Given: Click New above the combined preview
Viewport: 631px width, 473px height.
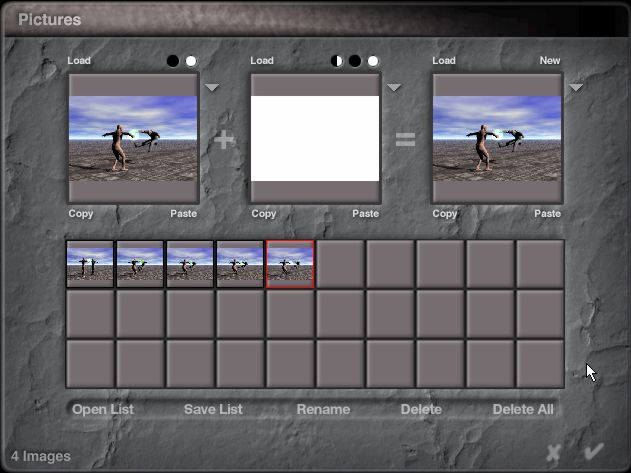Looking at the screenshot, I should click(550, 61).
